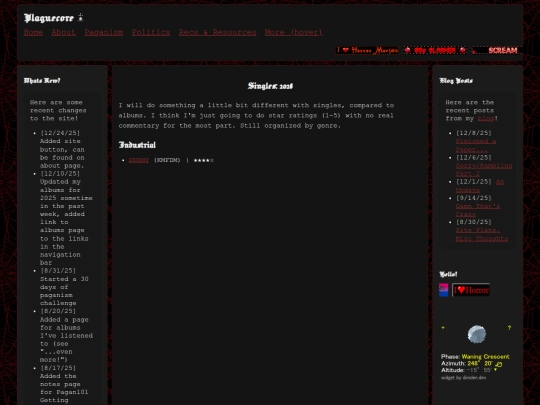Open the Sorry/Rambling Part 2 post
Screen dimensions: 540x405
[484, 169]
